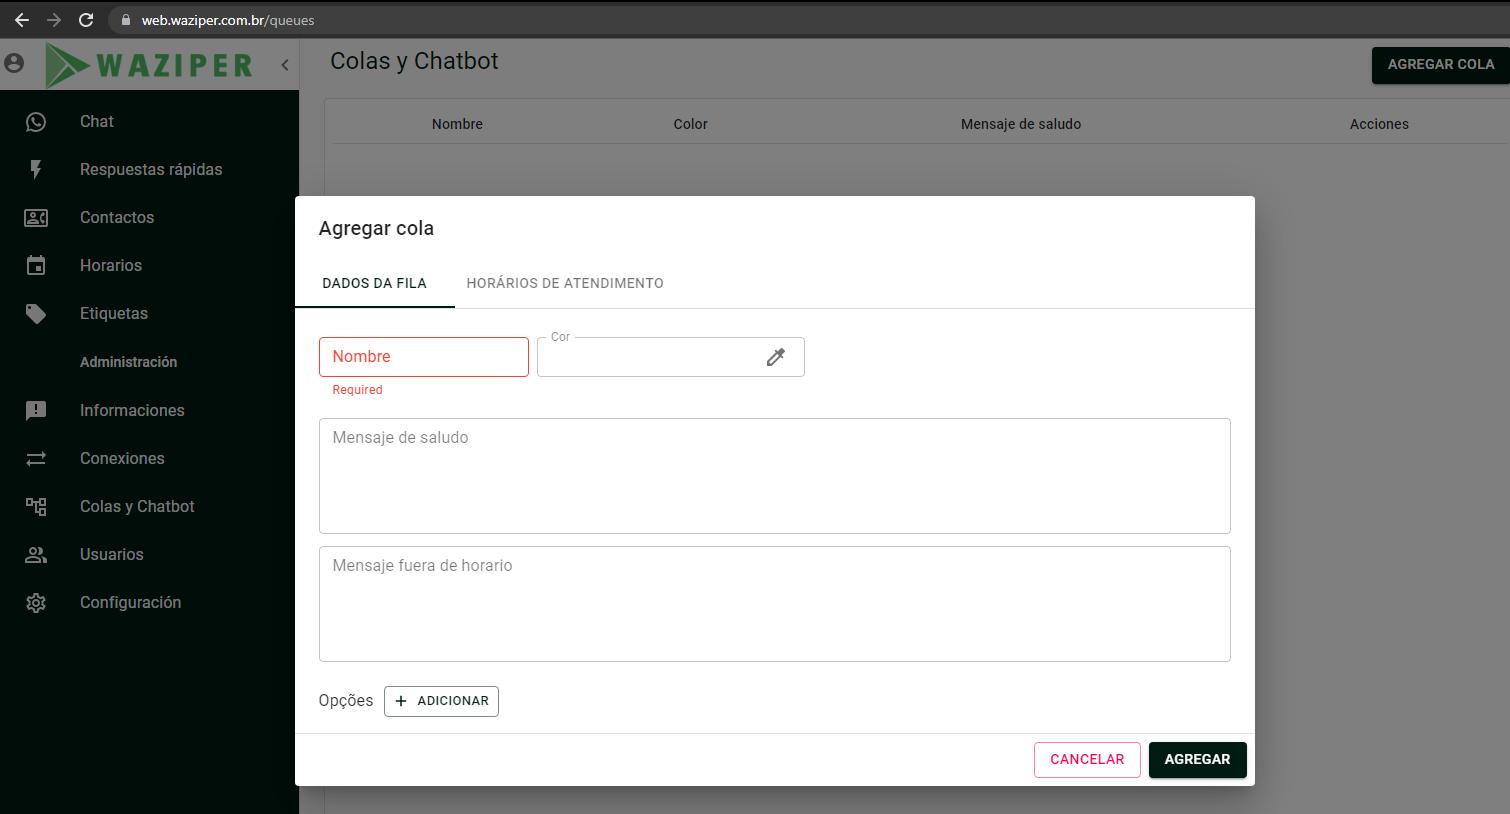Click the lightning bolt Respuestas rápidas icon
The width and height of the screenshot is (1510, 814).
[x=36, y=170]
